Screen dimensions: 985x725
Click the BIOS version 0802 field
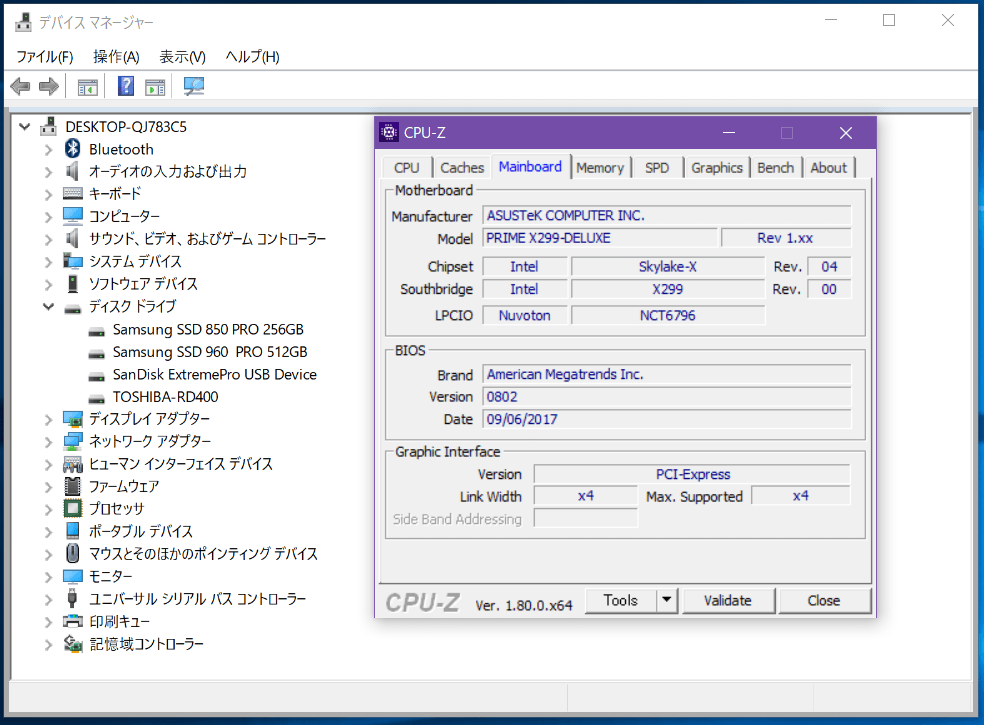click(x=667, y=397)
